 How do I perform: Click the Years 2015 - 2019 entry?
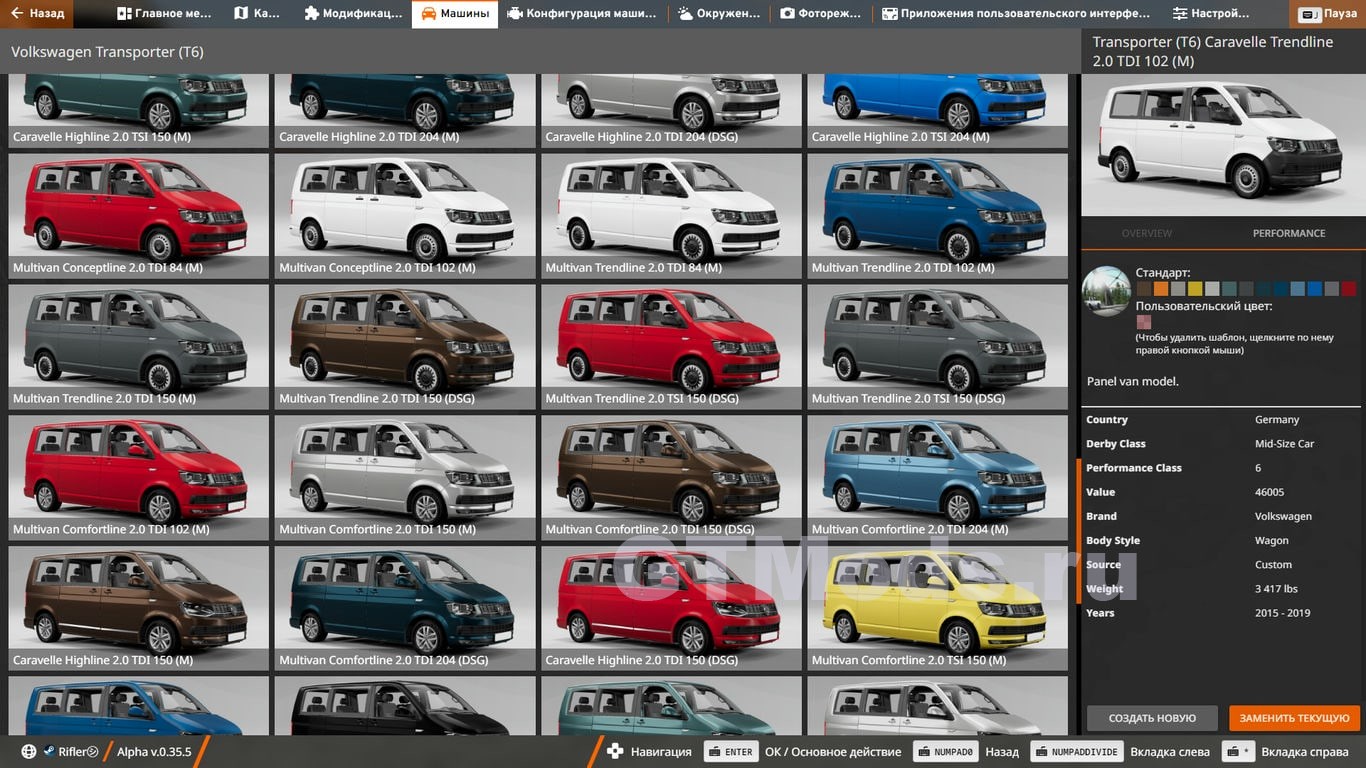click(x=1221, y=613)
